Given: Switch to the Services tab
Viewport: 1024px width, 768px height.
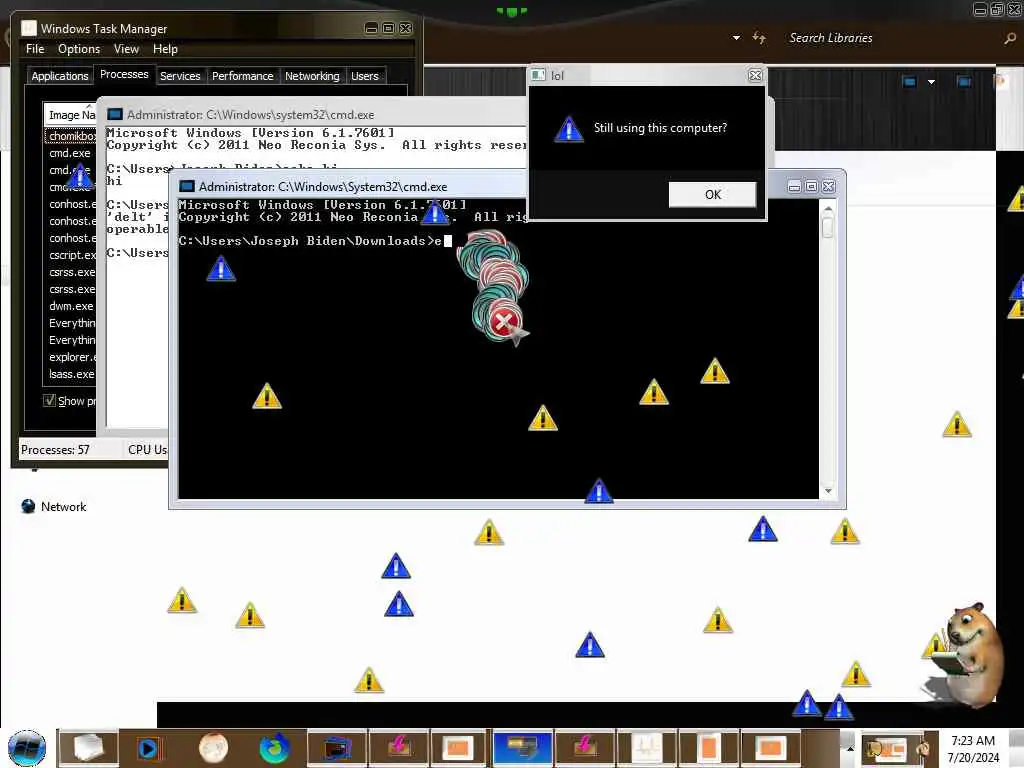Looking at the screenshot, I should click(180, 76).
